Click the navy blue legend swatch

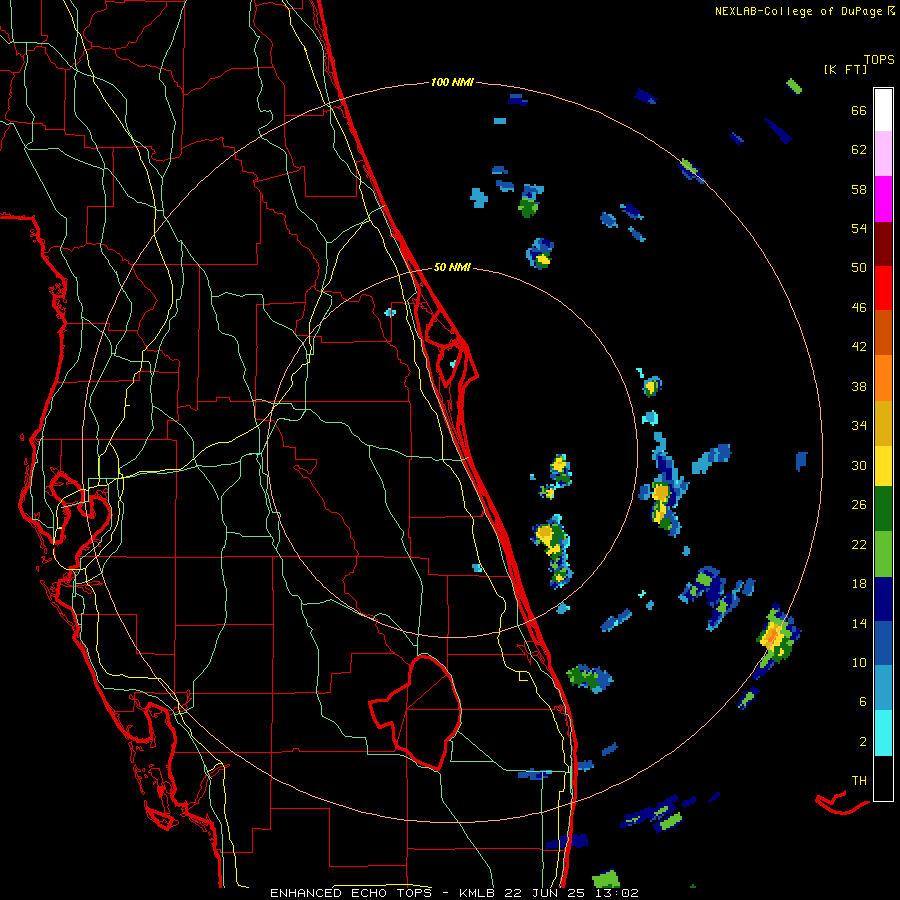click(883, 599)
